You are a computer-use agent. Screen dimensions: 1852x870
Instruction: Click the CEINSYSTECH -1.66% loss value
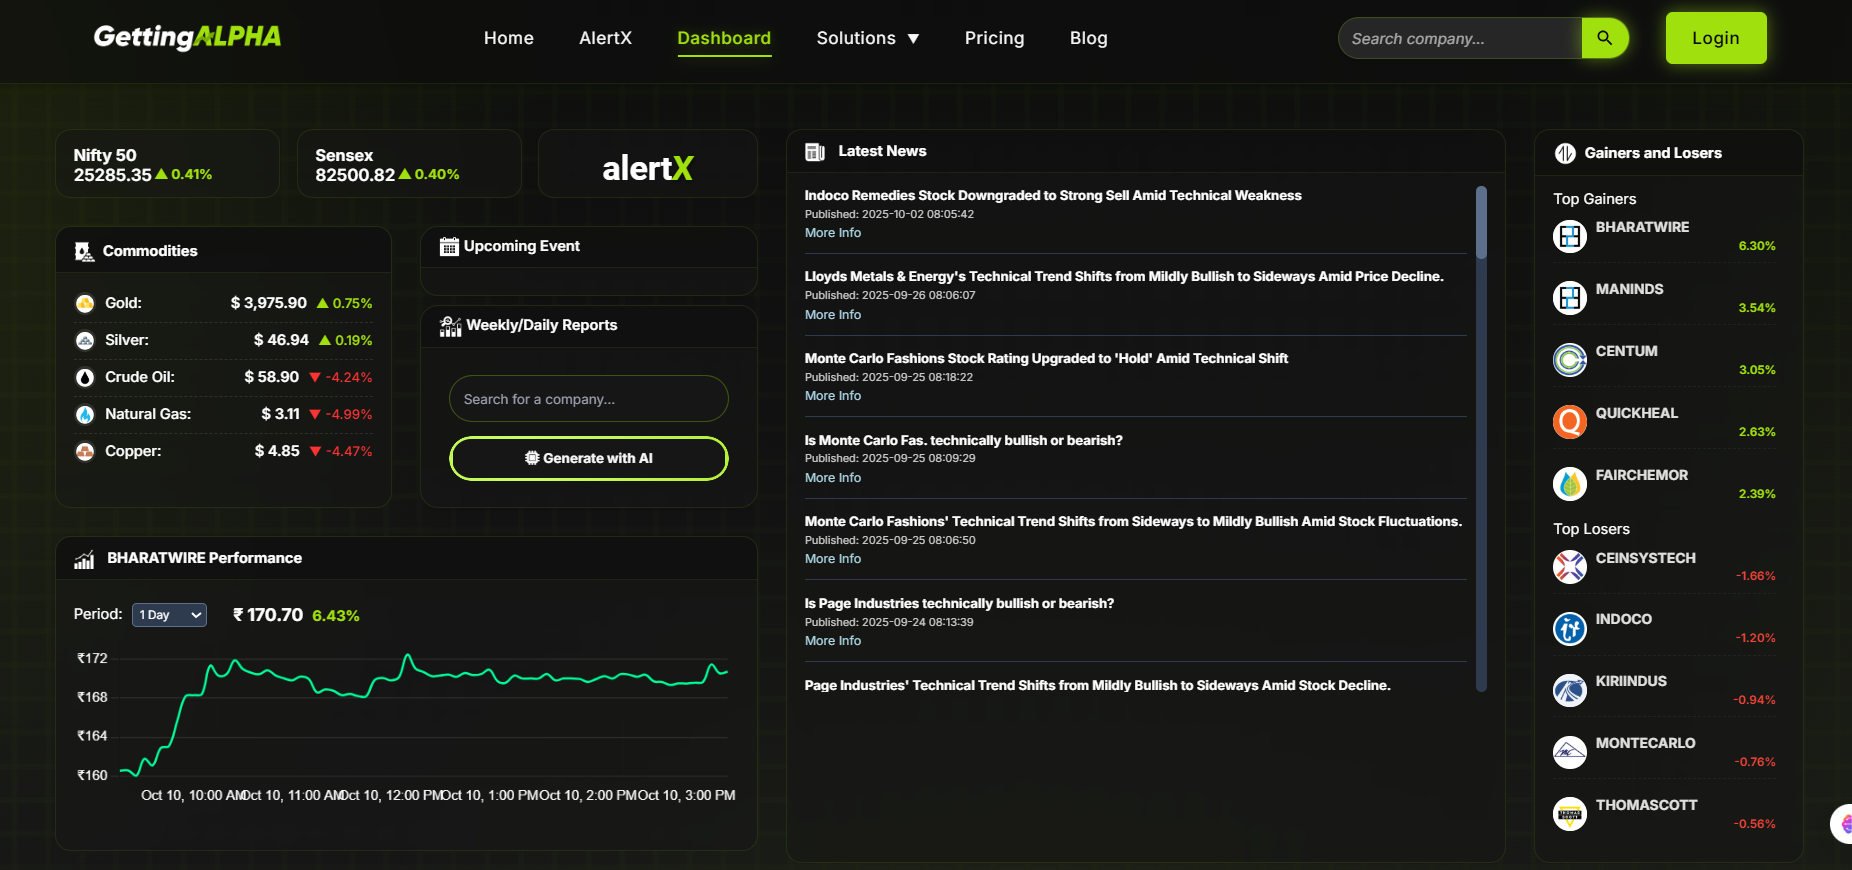tap(1756, 576)
